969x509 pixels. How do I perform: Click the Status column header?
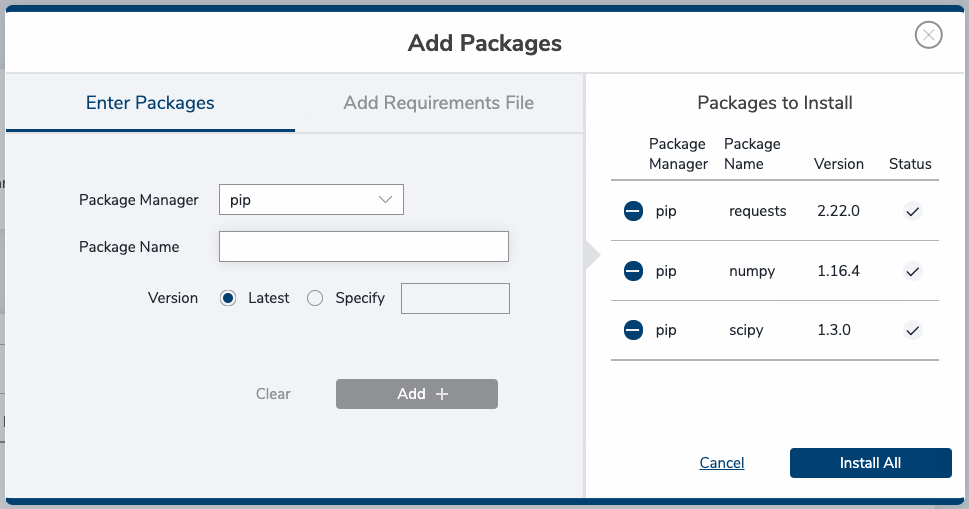point(910,164)
